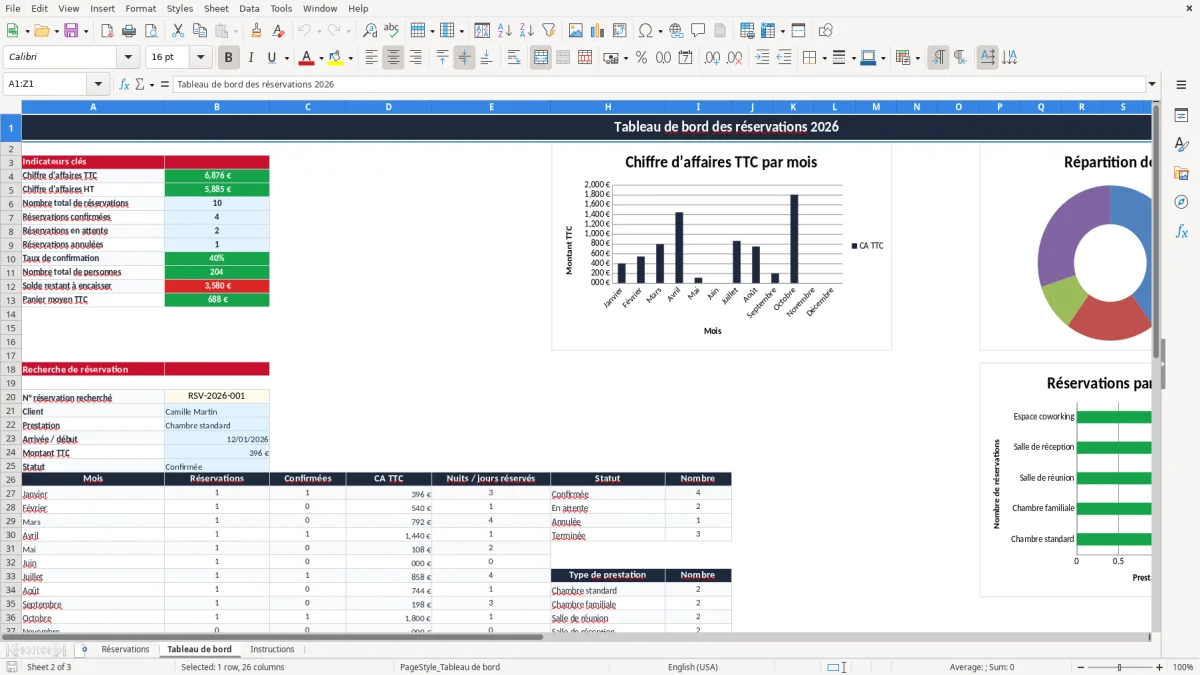Open Font Color dropdown arrow
1200x675 pixels.
[321, 58]
